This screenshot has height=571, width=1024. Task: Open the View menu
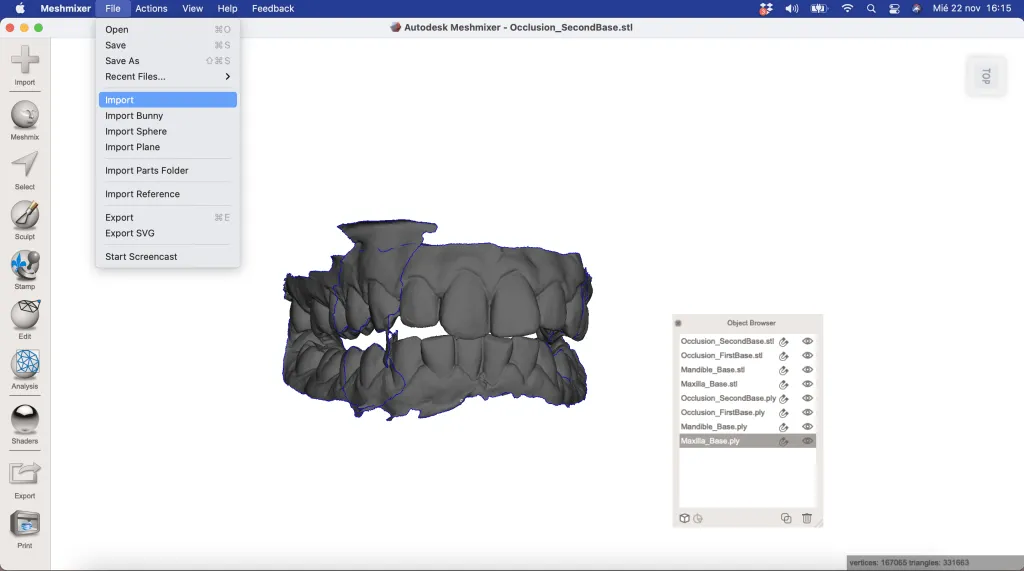click(x=192, y=8)
